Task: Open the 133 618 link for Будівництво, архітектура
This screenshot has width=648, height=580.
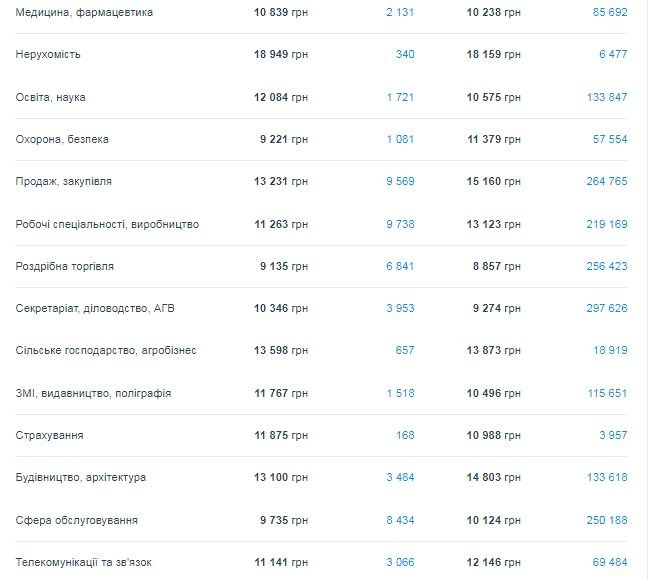Action: [607, 478]
